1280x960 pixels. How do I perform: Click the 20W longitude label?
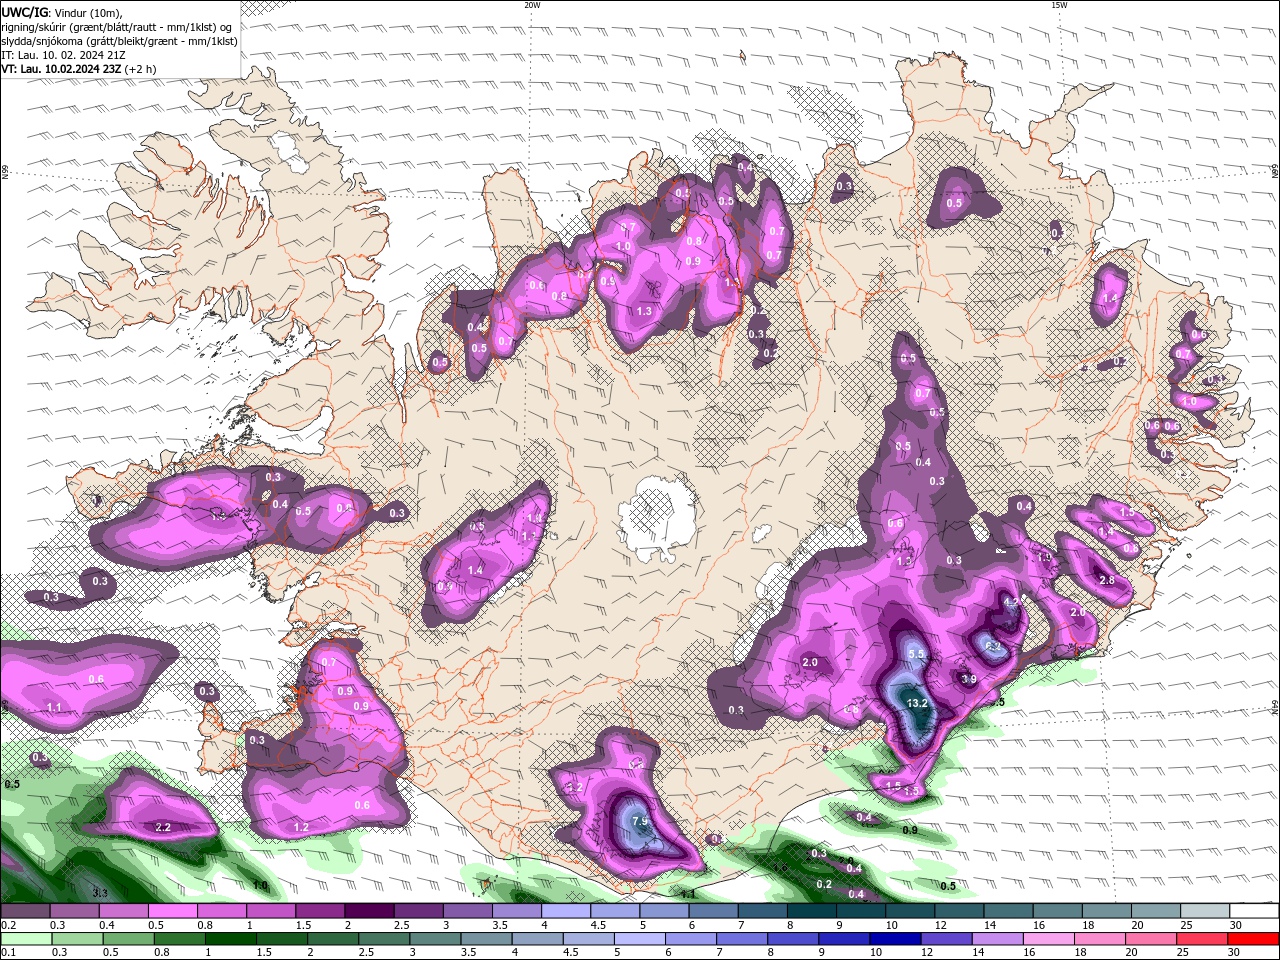click(x=532, y=5)
